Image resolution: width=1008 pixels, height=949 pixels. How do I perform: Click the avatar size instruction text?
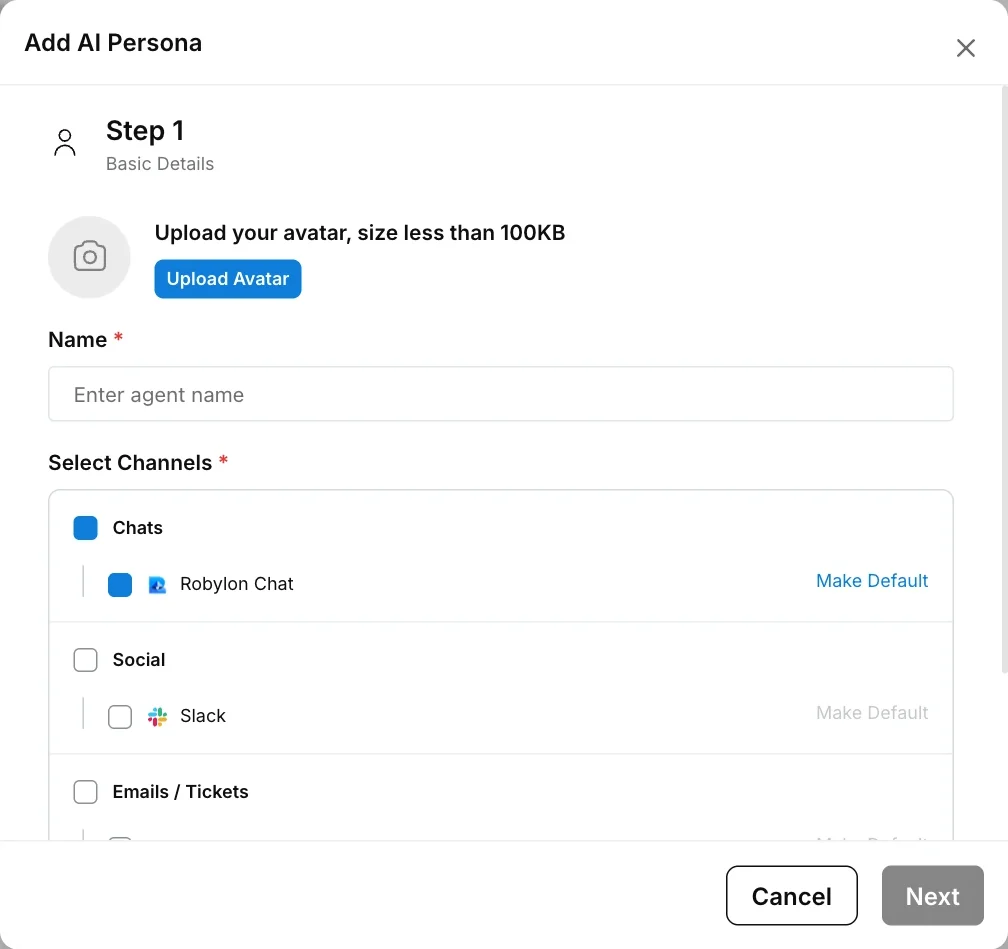(x=359, y=233)
